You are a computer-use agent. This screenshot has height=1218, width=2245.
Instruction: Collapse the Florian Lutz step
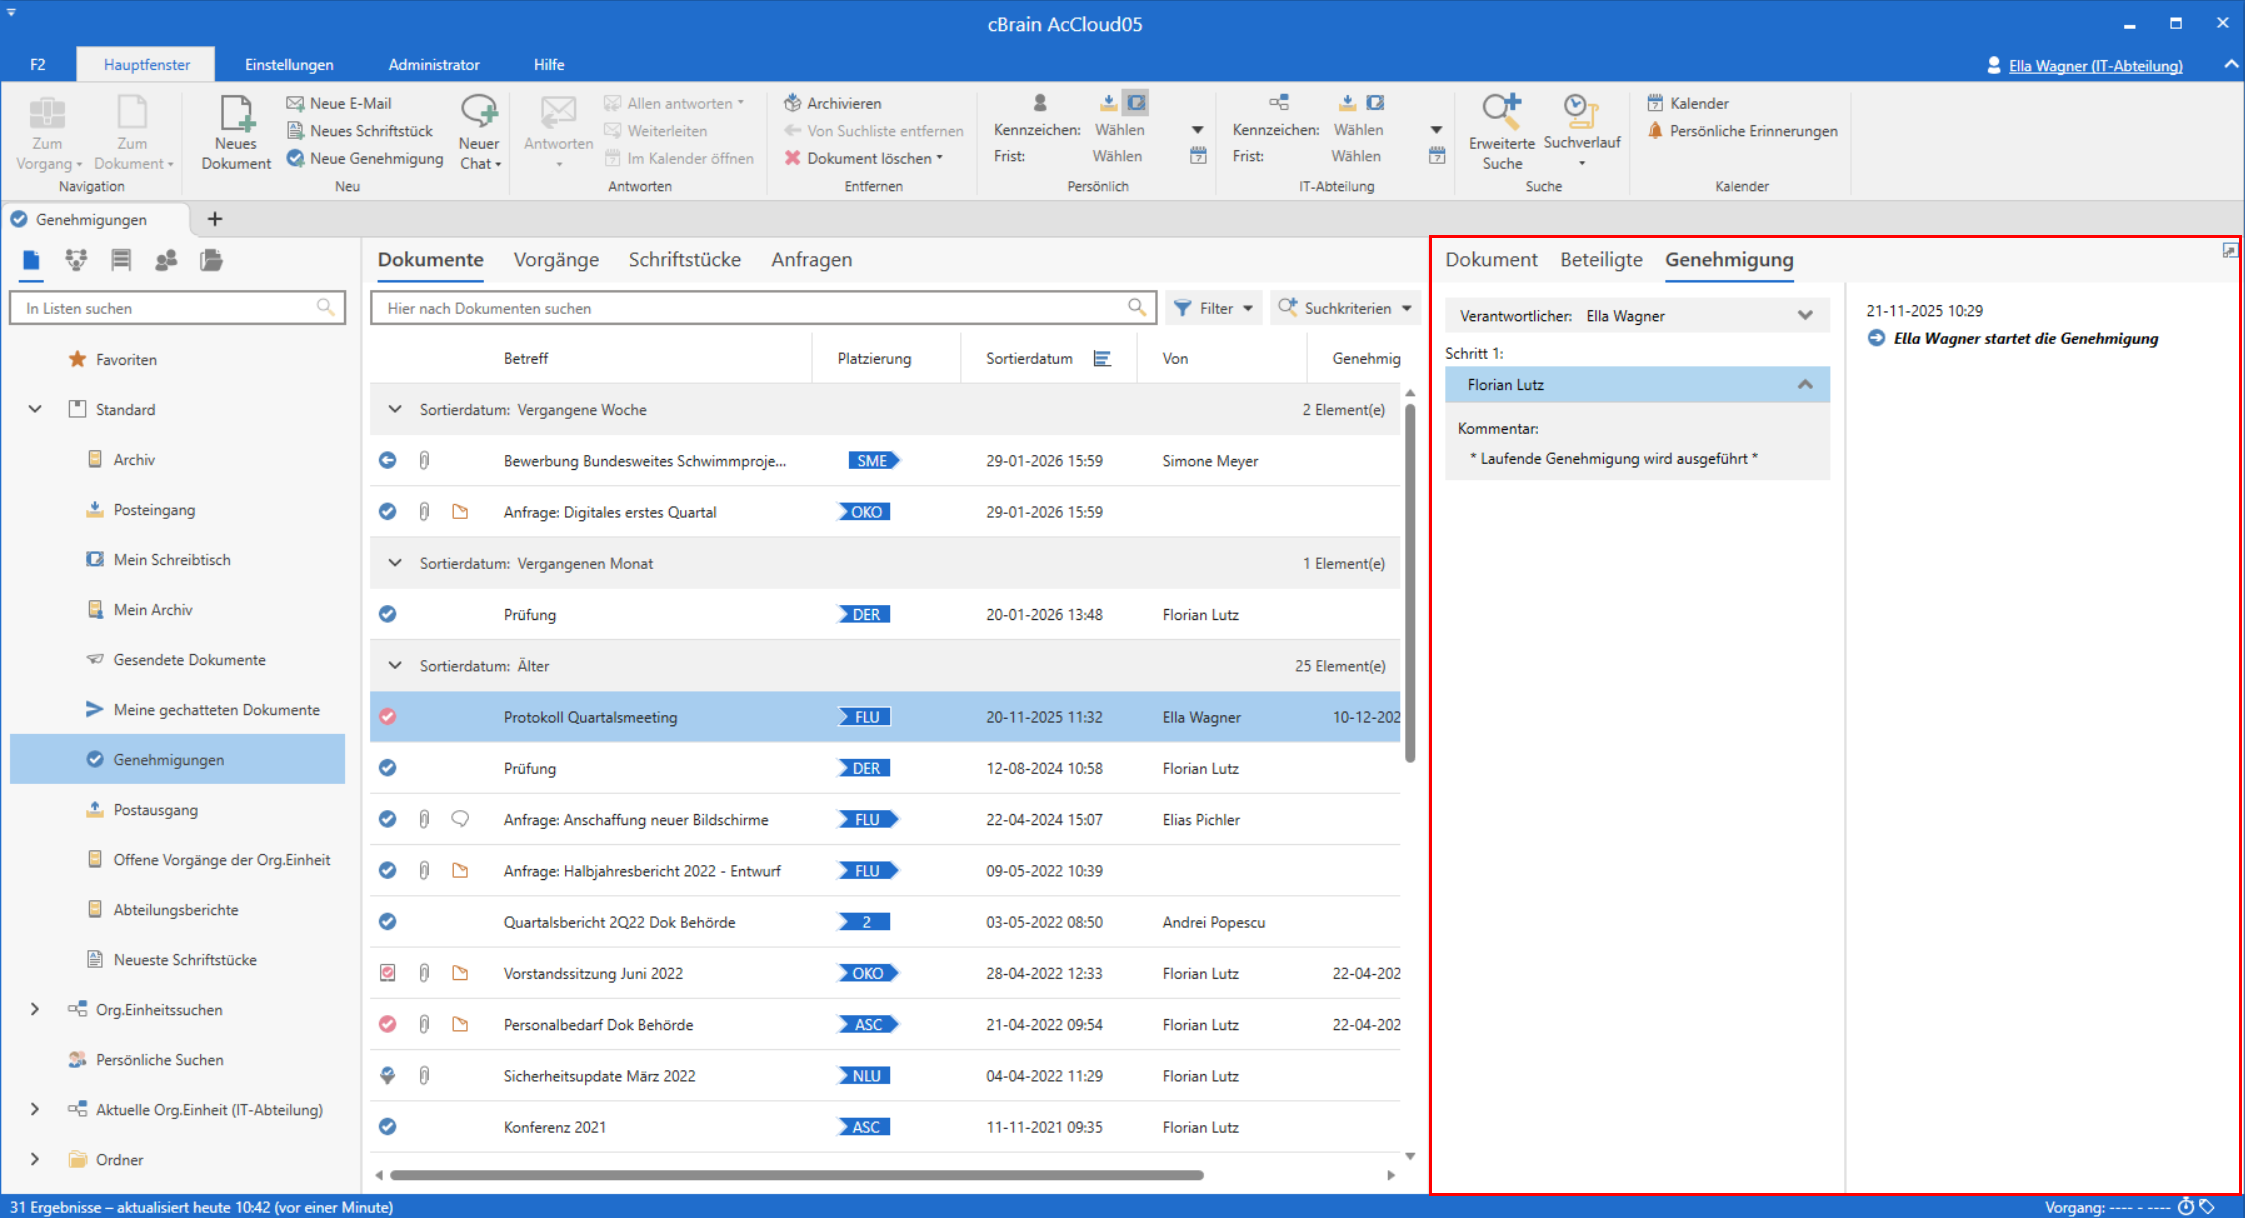(x=1805, y=385)
